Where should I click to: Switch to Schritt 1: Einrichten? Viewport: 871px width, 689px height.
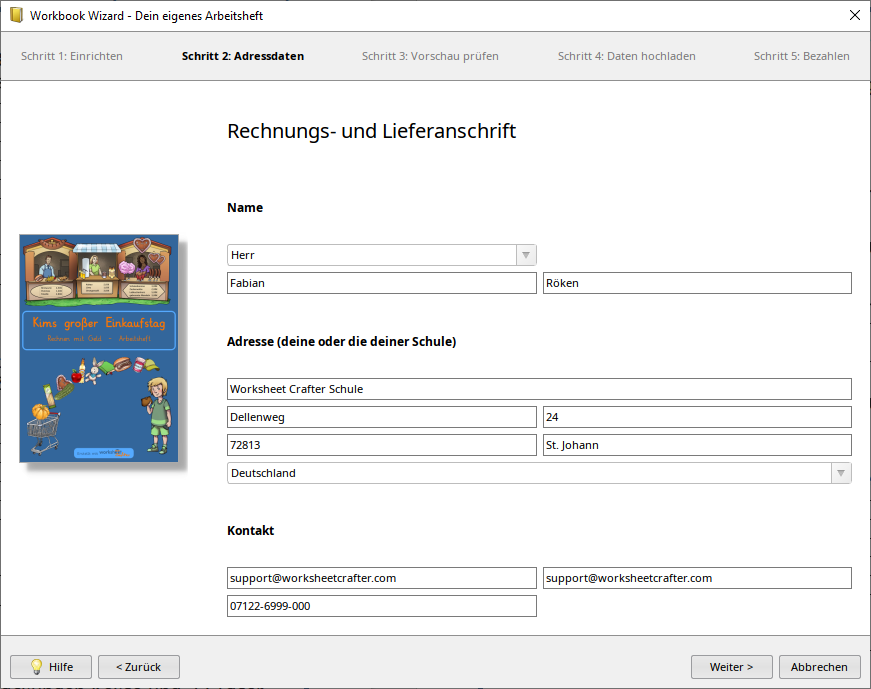point(72,57)
